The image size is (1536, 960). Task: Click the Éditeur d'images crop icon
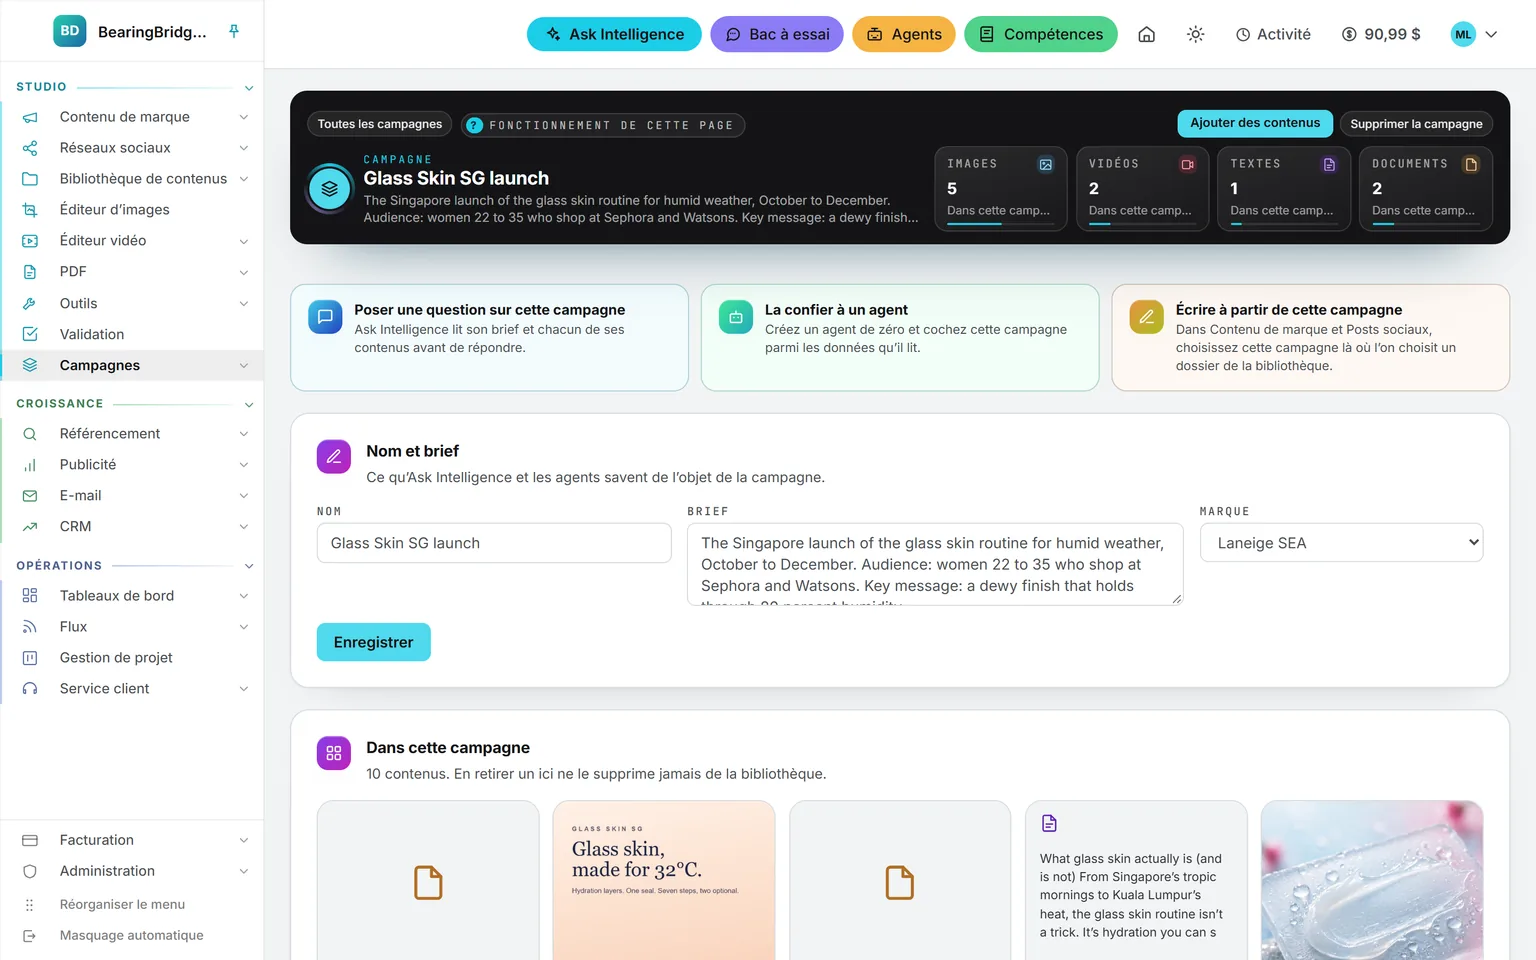pyautogui.click(x=30, y=210)
